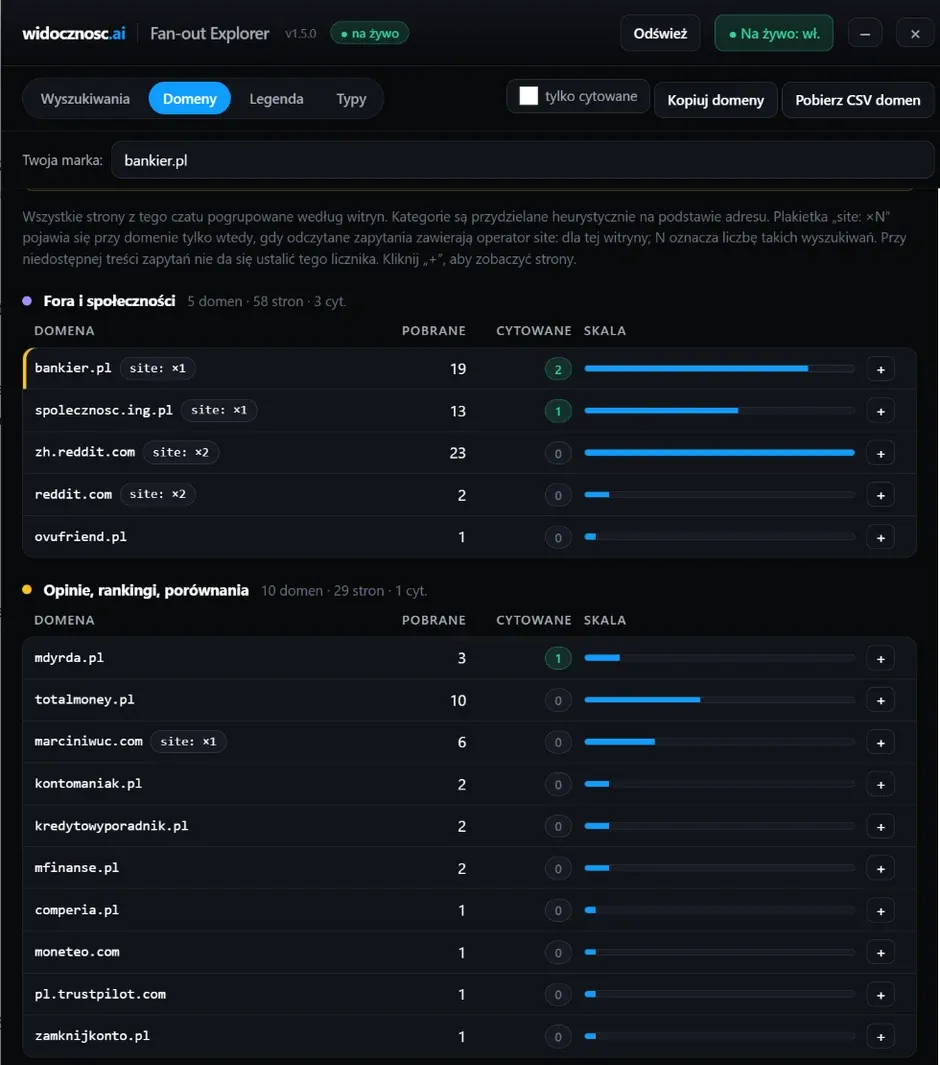Click the bankier.pl domain name in table
The image size is (940, 1065).
pyautogui.click(x=73, y=368)
